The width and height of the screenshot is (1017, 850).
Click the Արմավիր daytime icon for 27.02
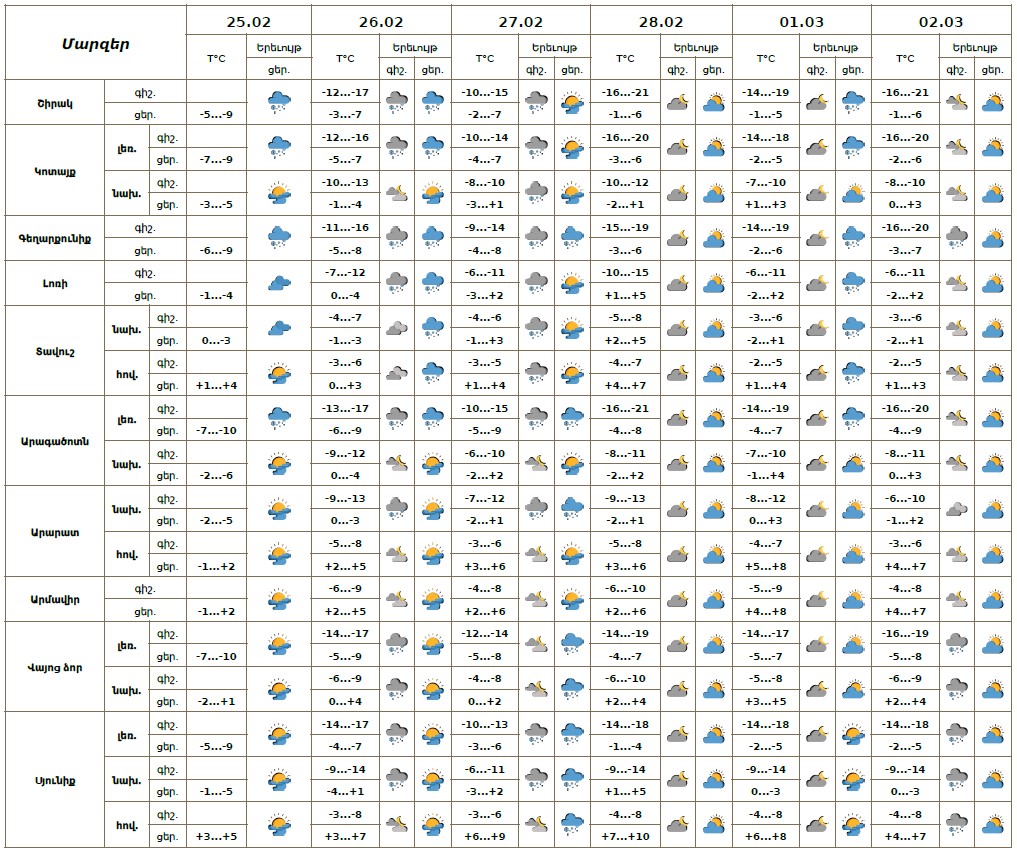tap(572, 600)
